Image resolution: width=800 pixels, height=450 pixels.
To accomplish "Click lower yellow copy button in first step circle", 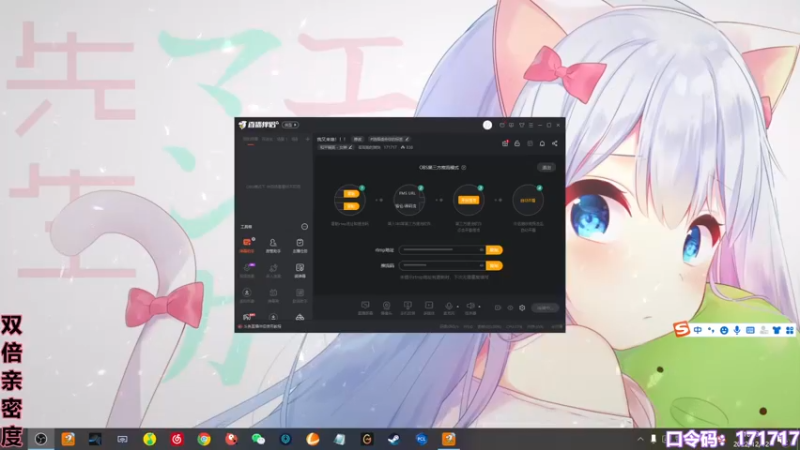I will click(351, 206).
